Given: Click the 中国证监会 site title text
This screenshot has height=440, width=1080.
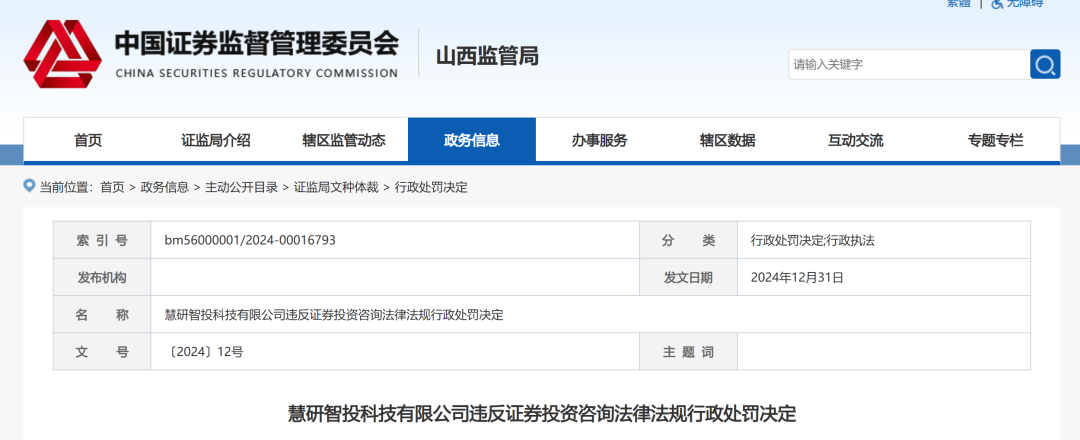Looking at the screenshot, I should click(256, 43).
